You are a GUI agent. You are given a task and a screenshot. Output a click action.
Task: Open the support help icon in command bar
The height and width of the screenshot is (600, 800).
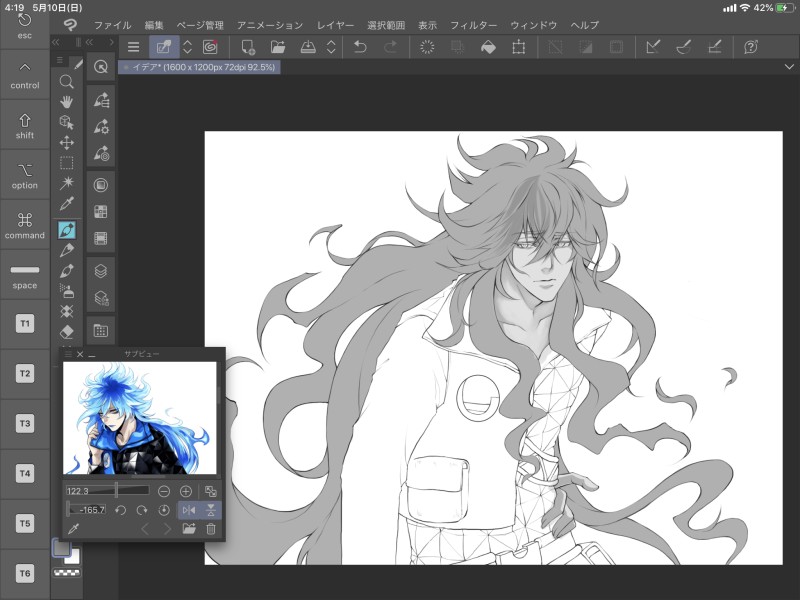(751, 47)
